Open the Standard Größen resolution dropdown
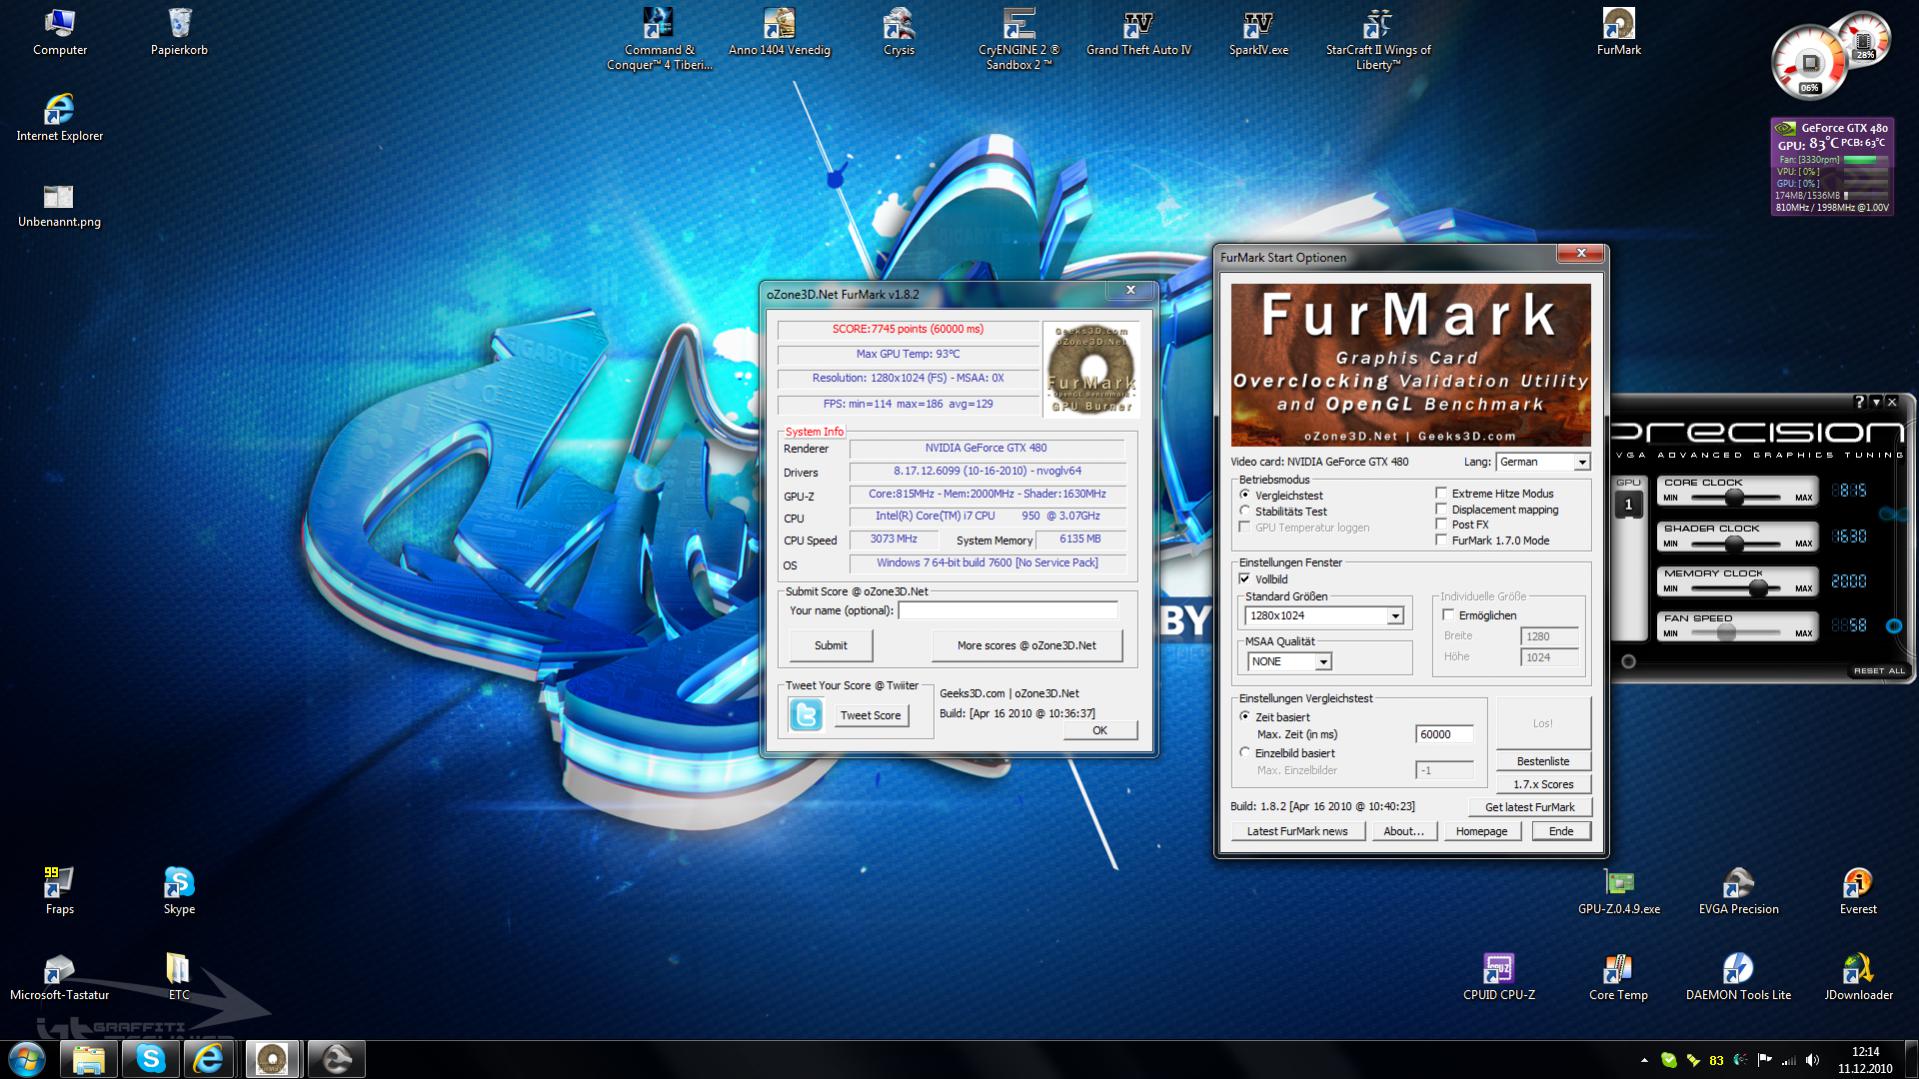Viewport: 1919px width, 1079px height. [x=1324, y=616]
